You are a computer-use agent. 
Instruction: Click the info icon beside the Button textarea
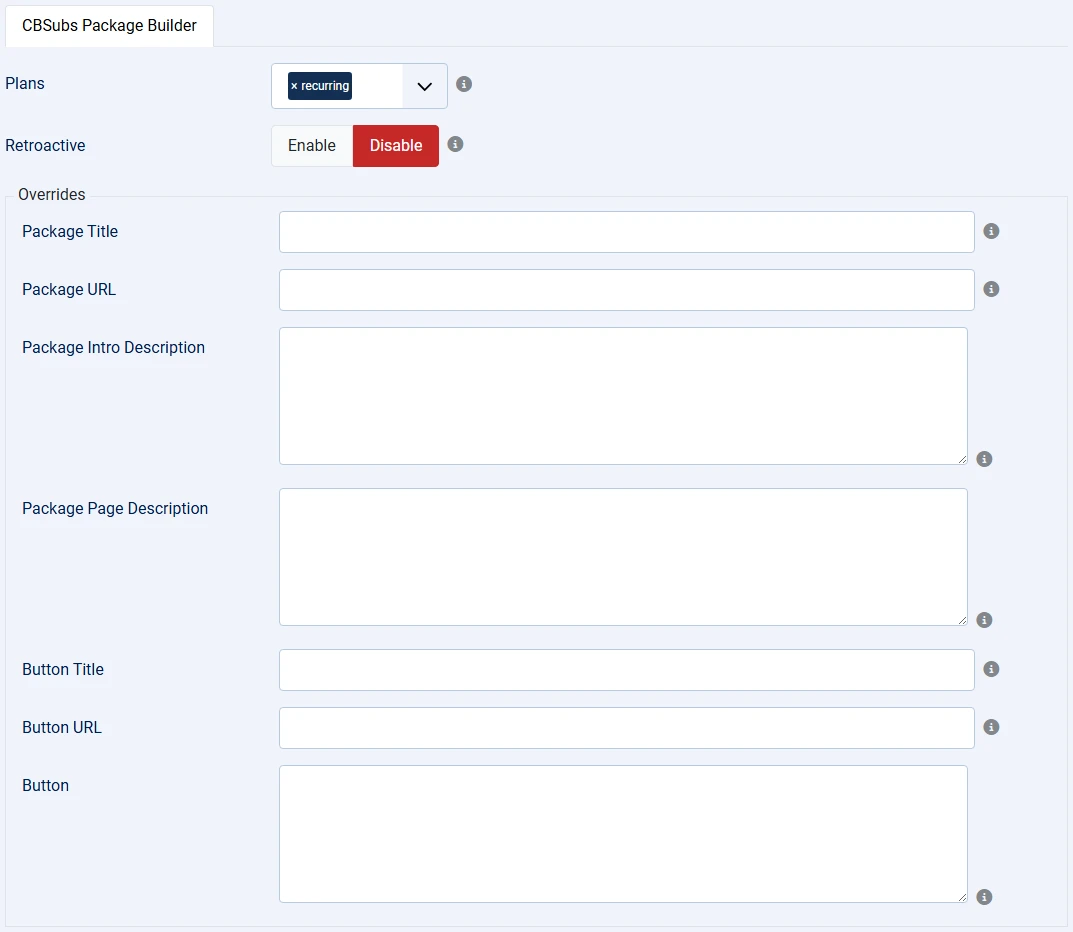click(983, 896)
